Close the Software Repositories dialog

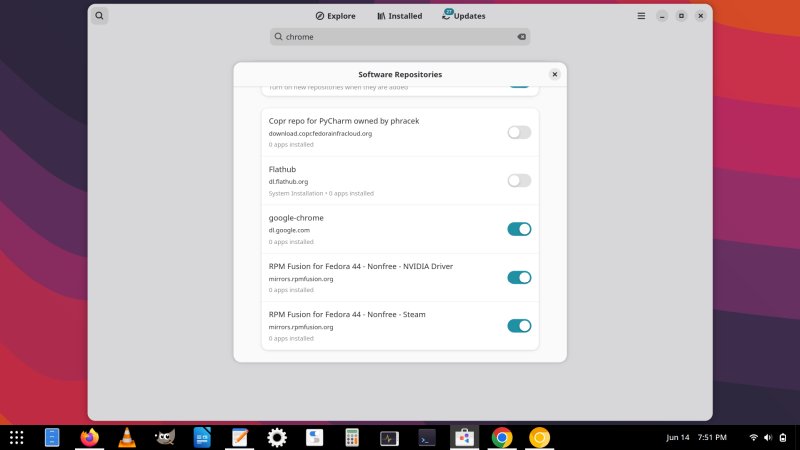(555, 74)
